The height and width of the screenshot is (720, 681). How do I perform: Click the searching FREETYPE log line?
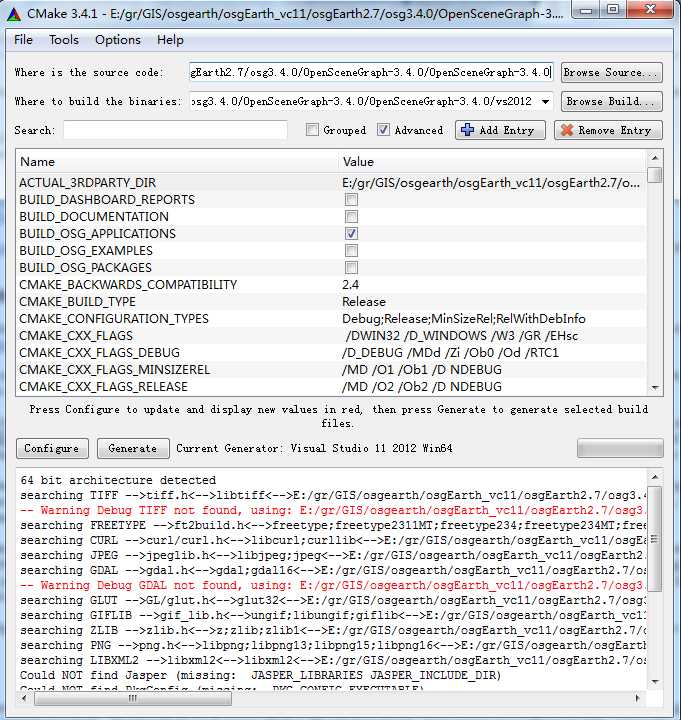click(x=333, y=525)
